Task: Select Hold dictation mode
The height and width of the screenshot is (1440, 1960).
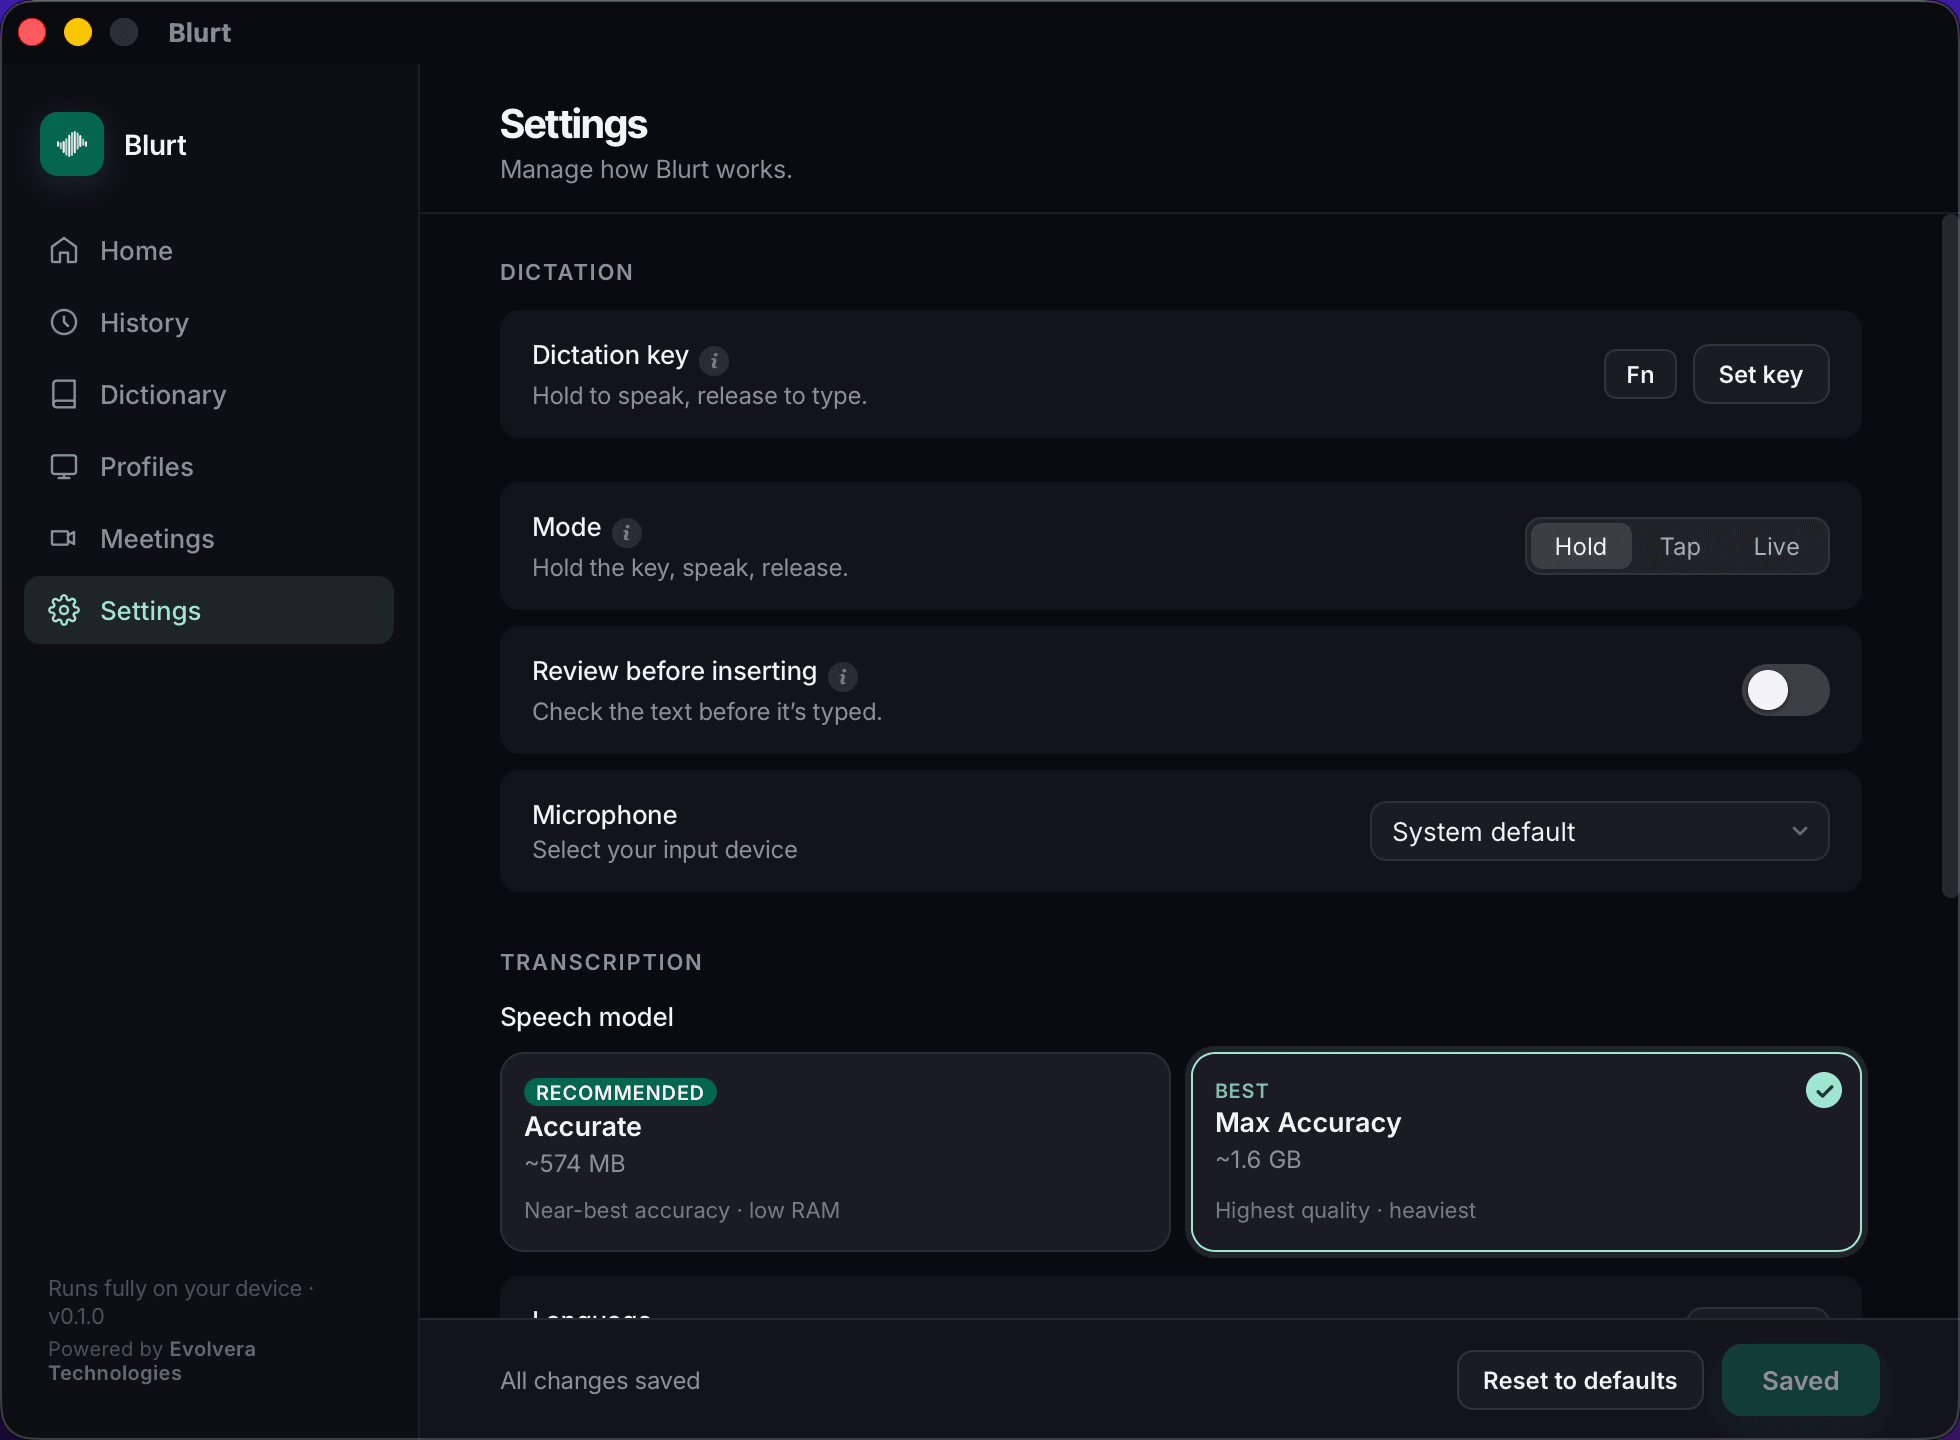Action: (1581, 546)
